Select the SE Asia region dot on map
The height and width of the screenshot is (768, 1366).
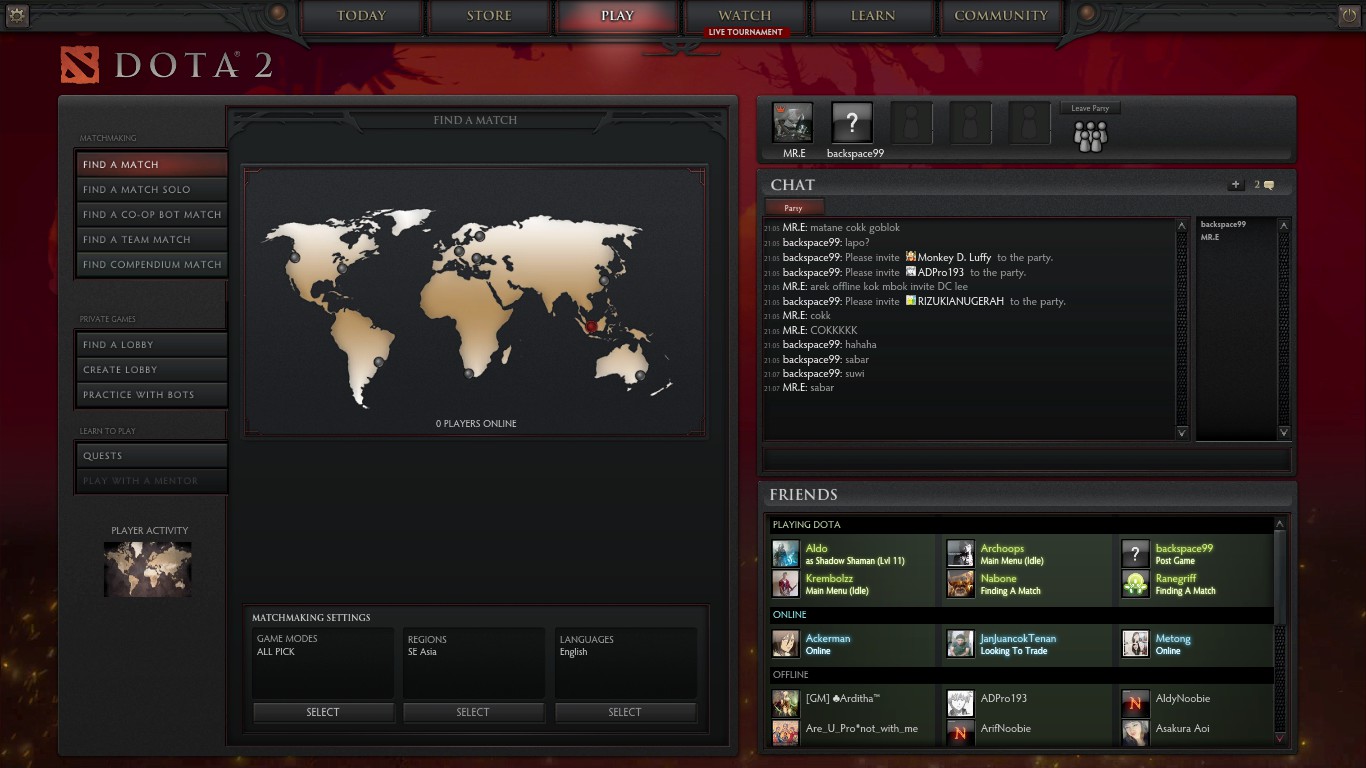(591, 326)
